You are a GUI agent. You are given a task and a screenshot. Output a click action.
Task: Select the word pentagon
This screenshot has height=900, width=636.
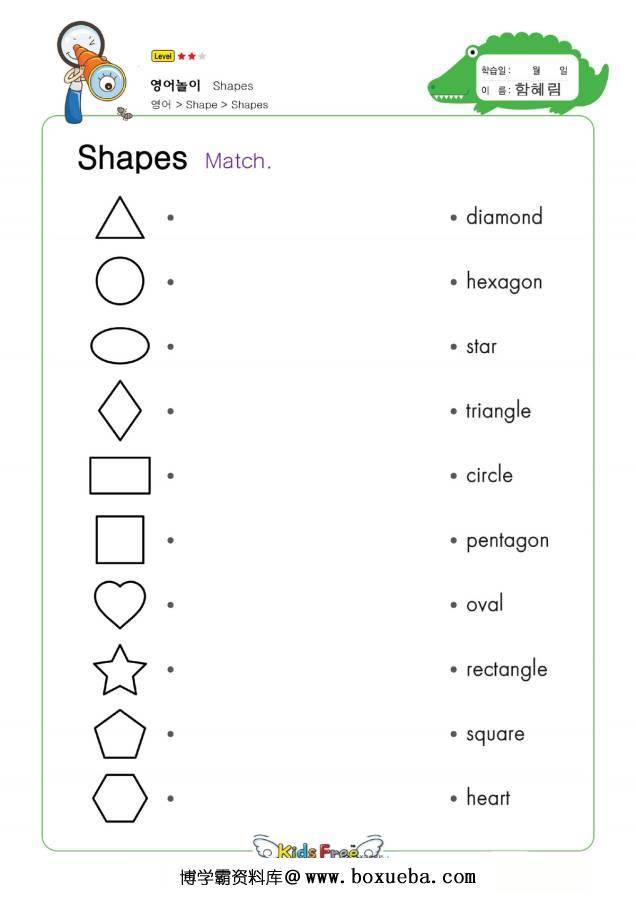click(x=507, y=541)
